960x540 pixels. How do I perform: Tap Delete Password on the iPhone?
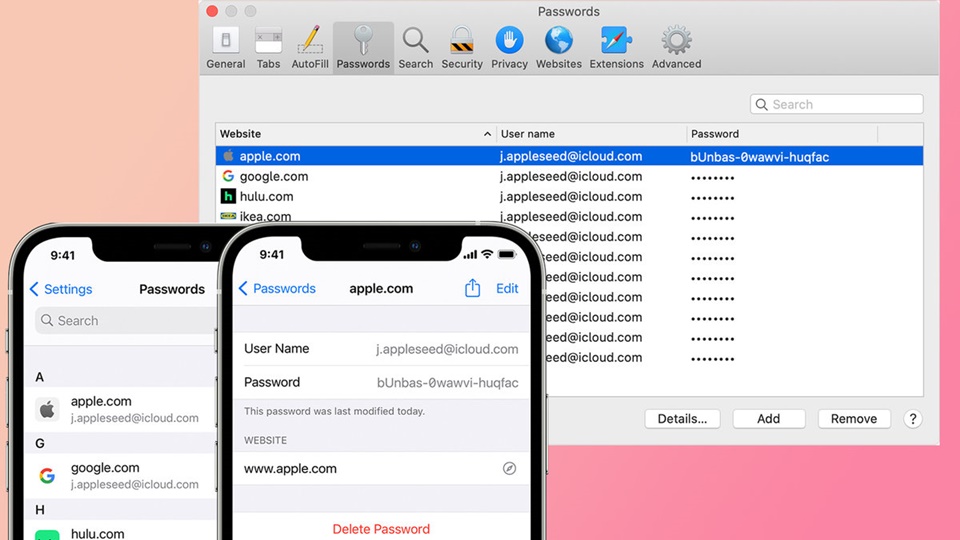[381, 529]
